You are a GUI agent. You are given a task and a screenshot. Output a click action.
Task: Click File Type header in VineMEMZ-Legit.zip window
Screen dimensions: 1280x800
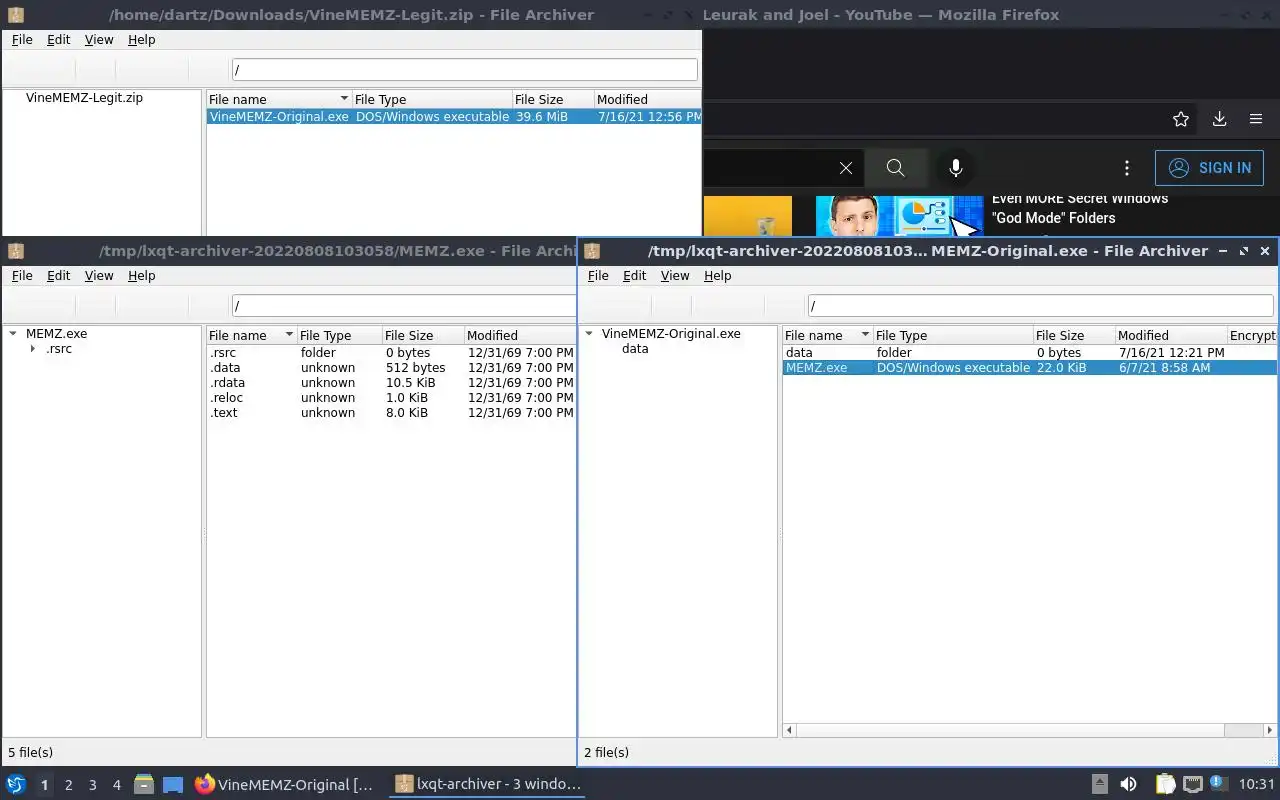point(432,99)
